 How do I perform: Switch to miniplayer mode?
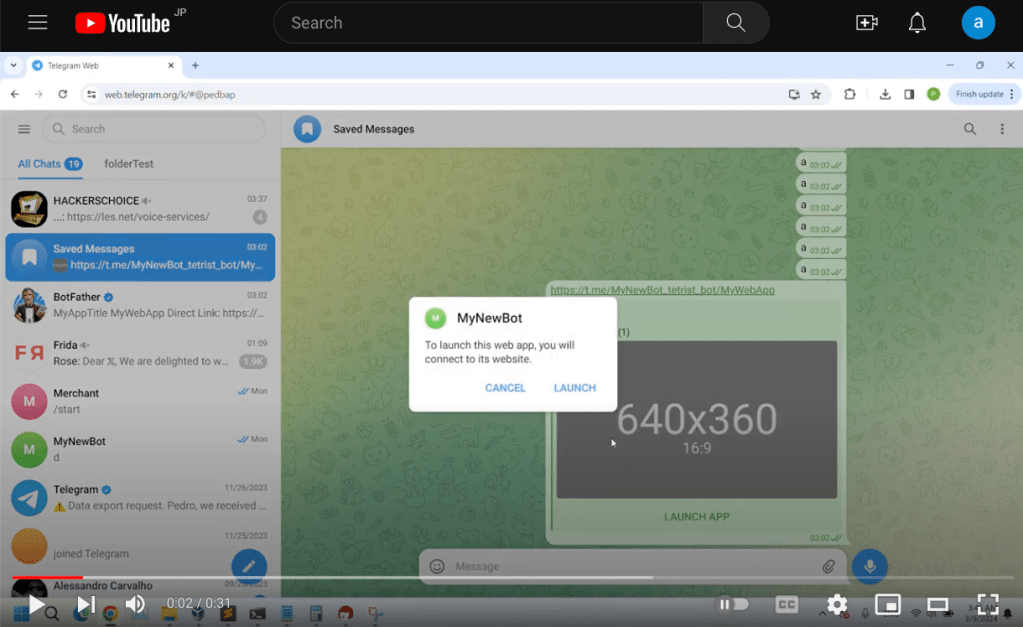pyautogui.click(x=887, y=604)
